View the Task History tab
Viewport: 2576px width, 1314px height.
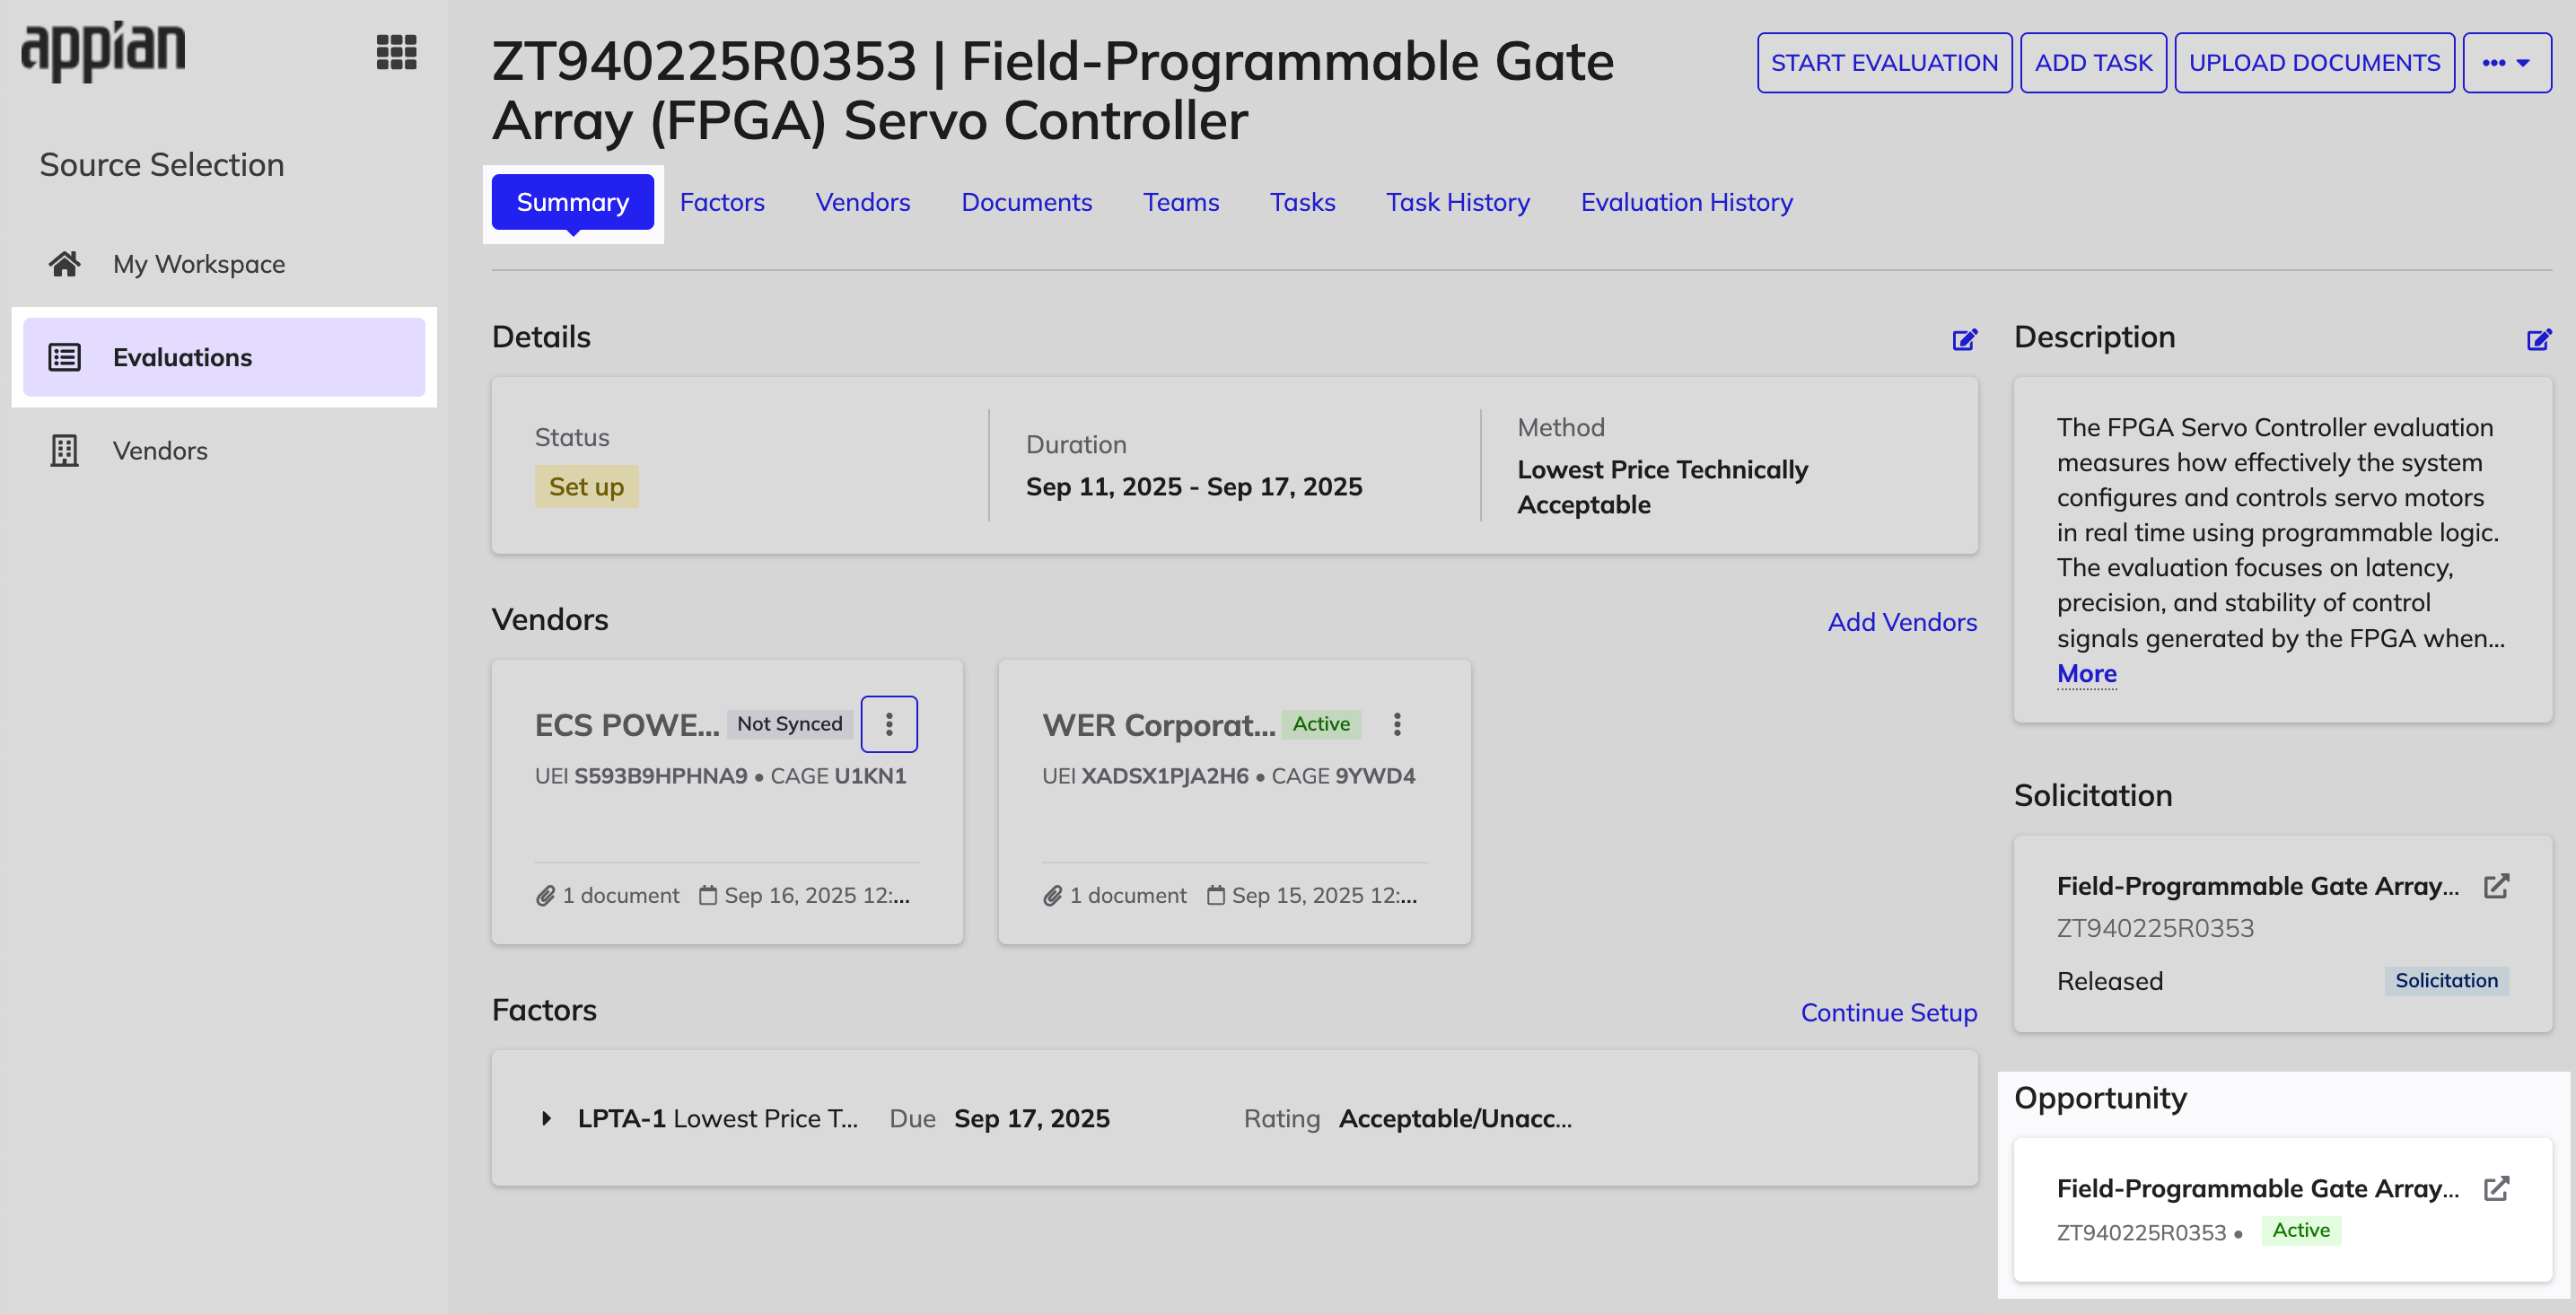coord(1458,202)
